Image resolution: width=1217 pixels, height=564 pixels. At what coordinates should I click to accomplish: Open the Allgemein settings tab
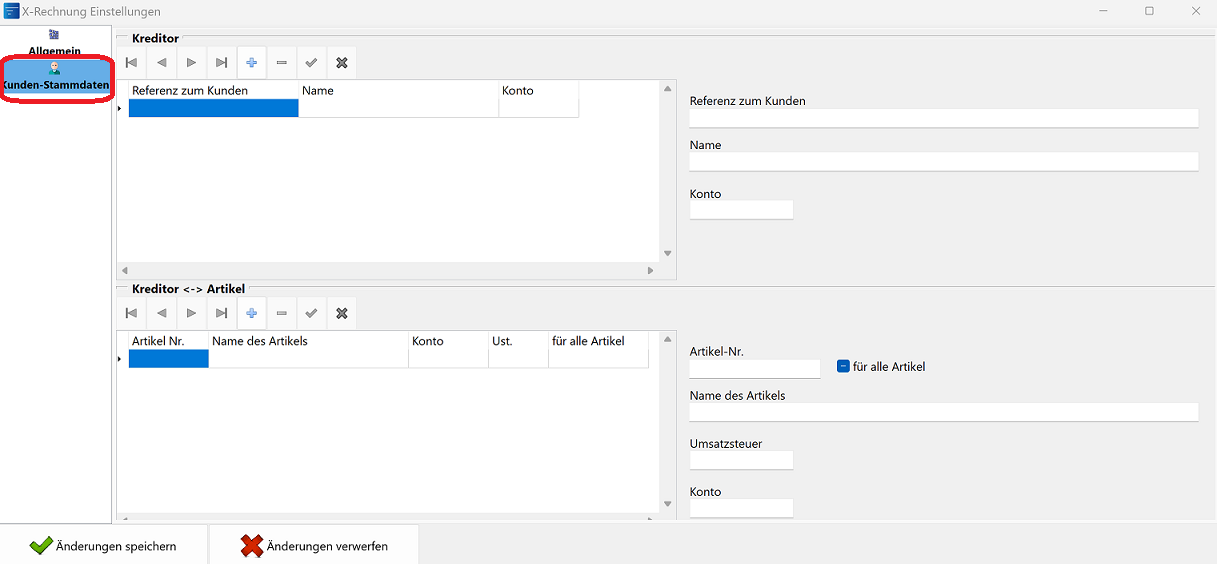(x=54, y=43)
